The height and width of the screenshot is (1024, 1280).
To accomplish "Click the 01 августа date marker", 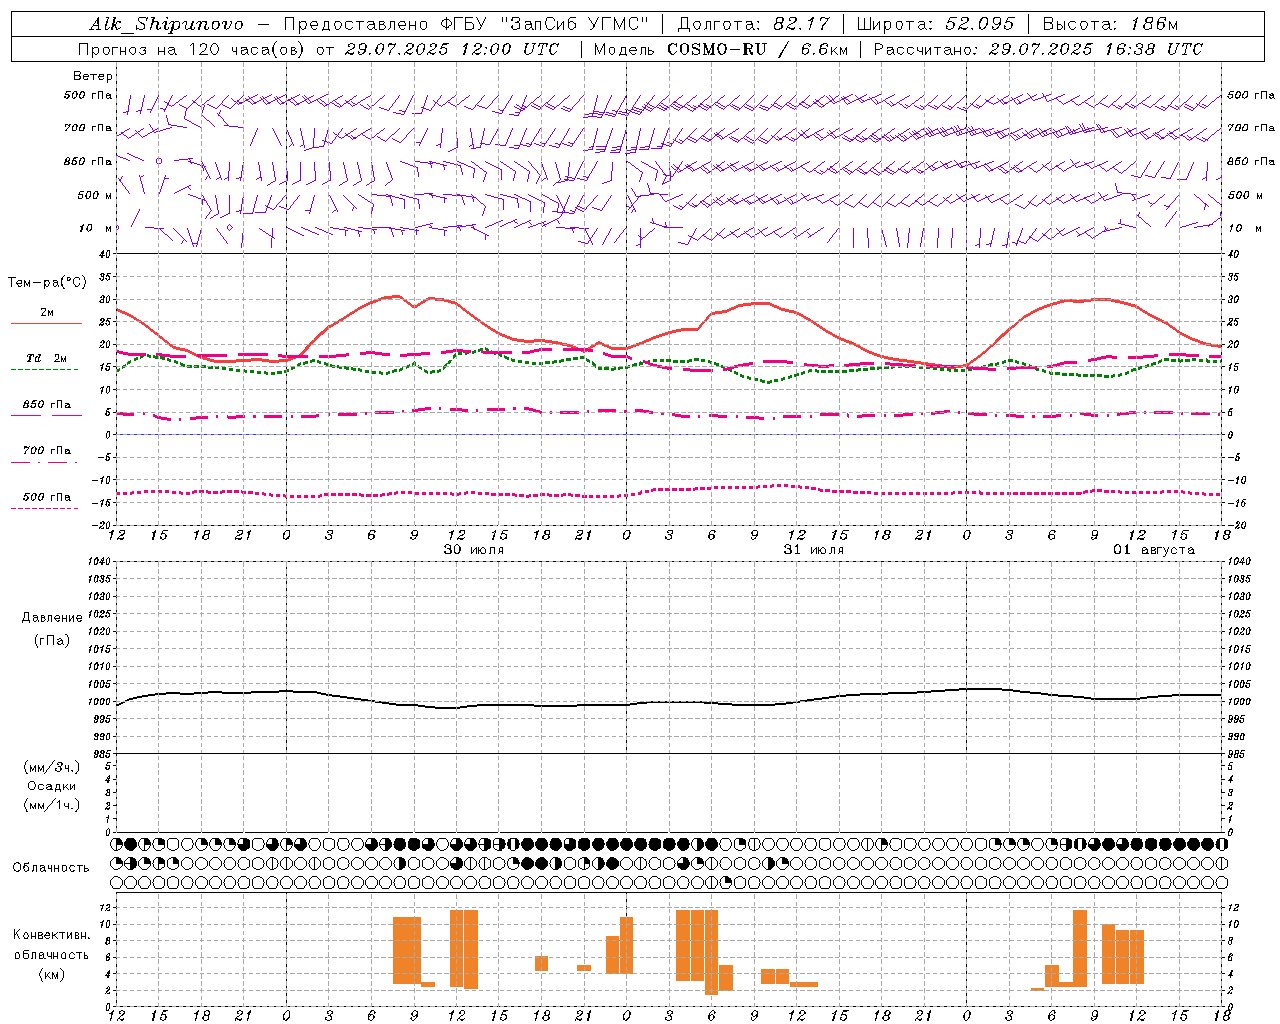I will click(1154, 550).
